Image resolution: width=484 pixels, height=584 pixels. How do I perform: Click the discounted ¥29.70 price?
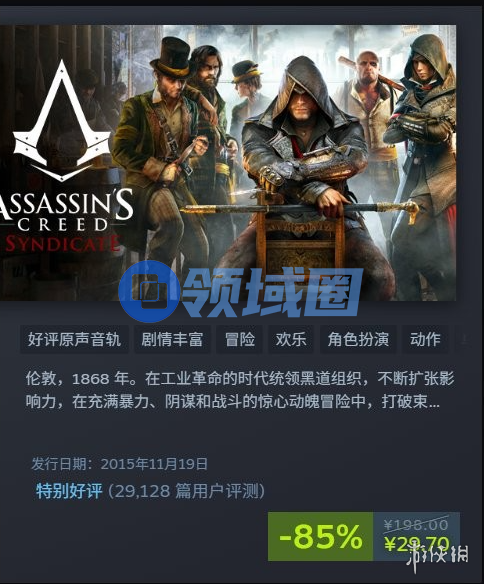coord(417,544)
